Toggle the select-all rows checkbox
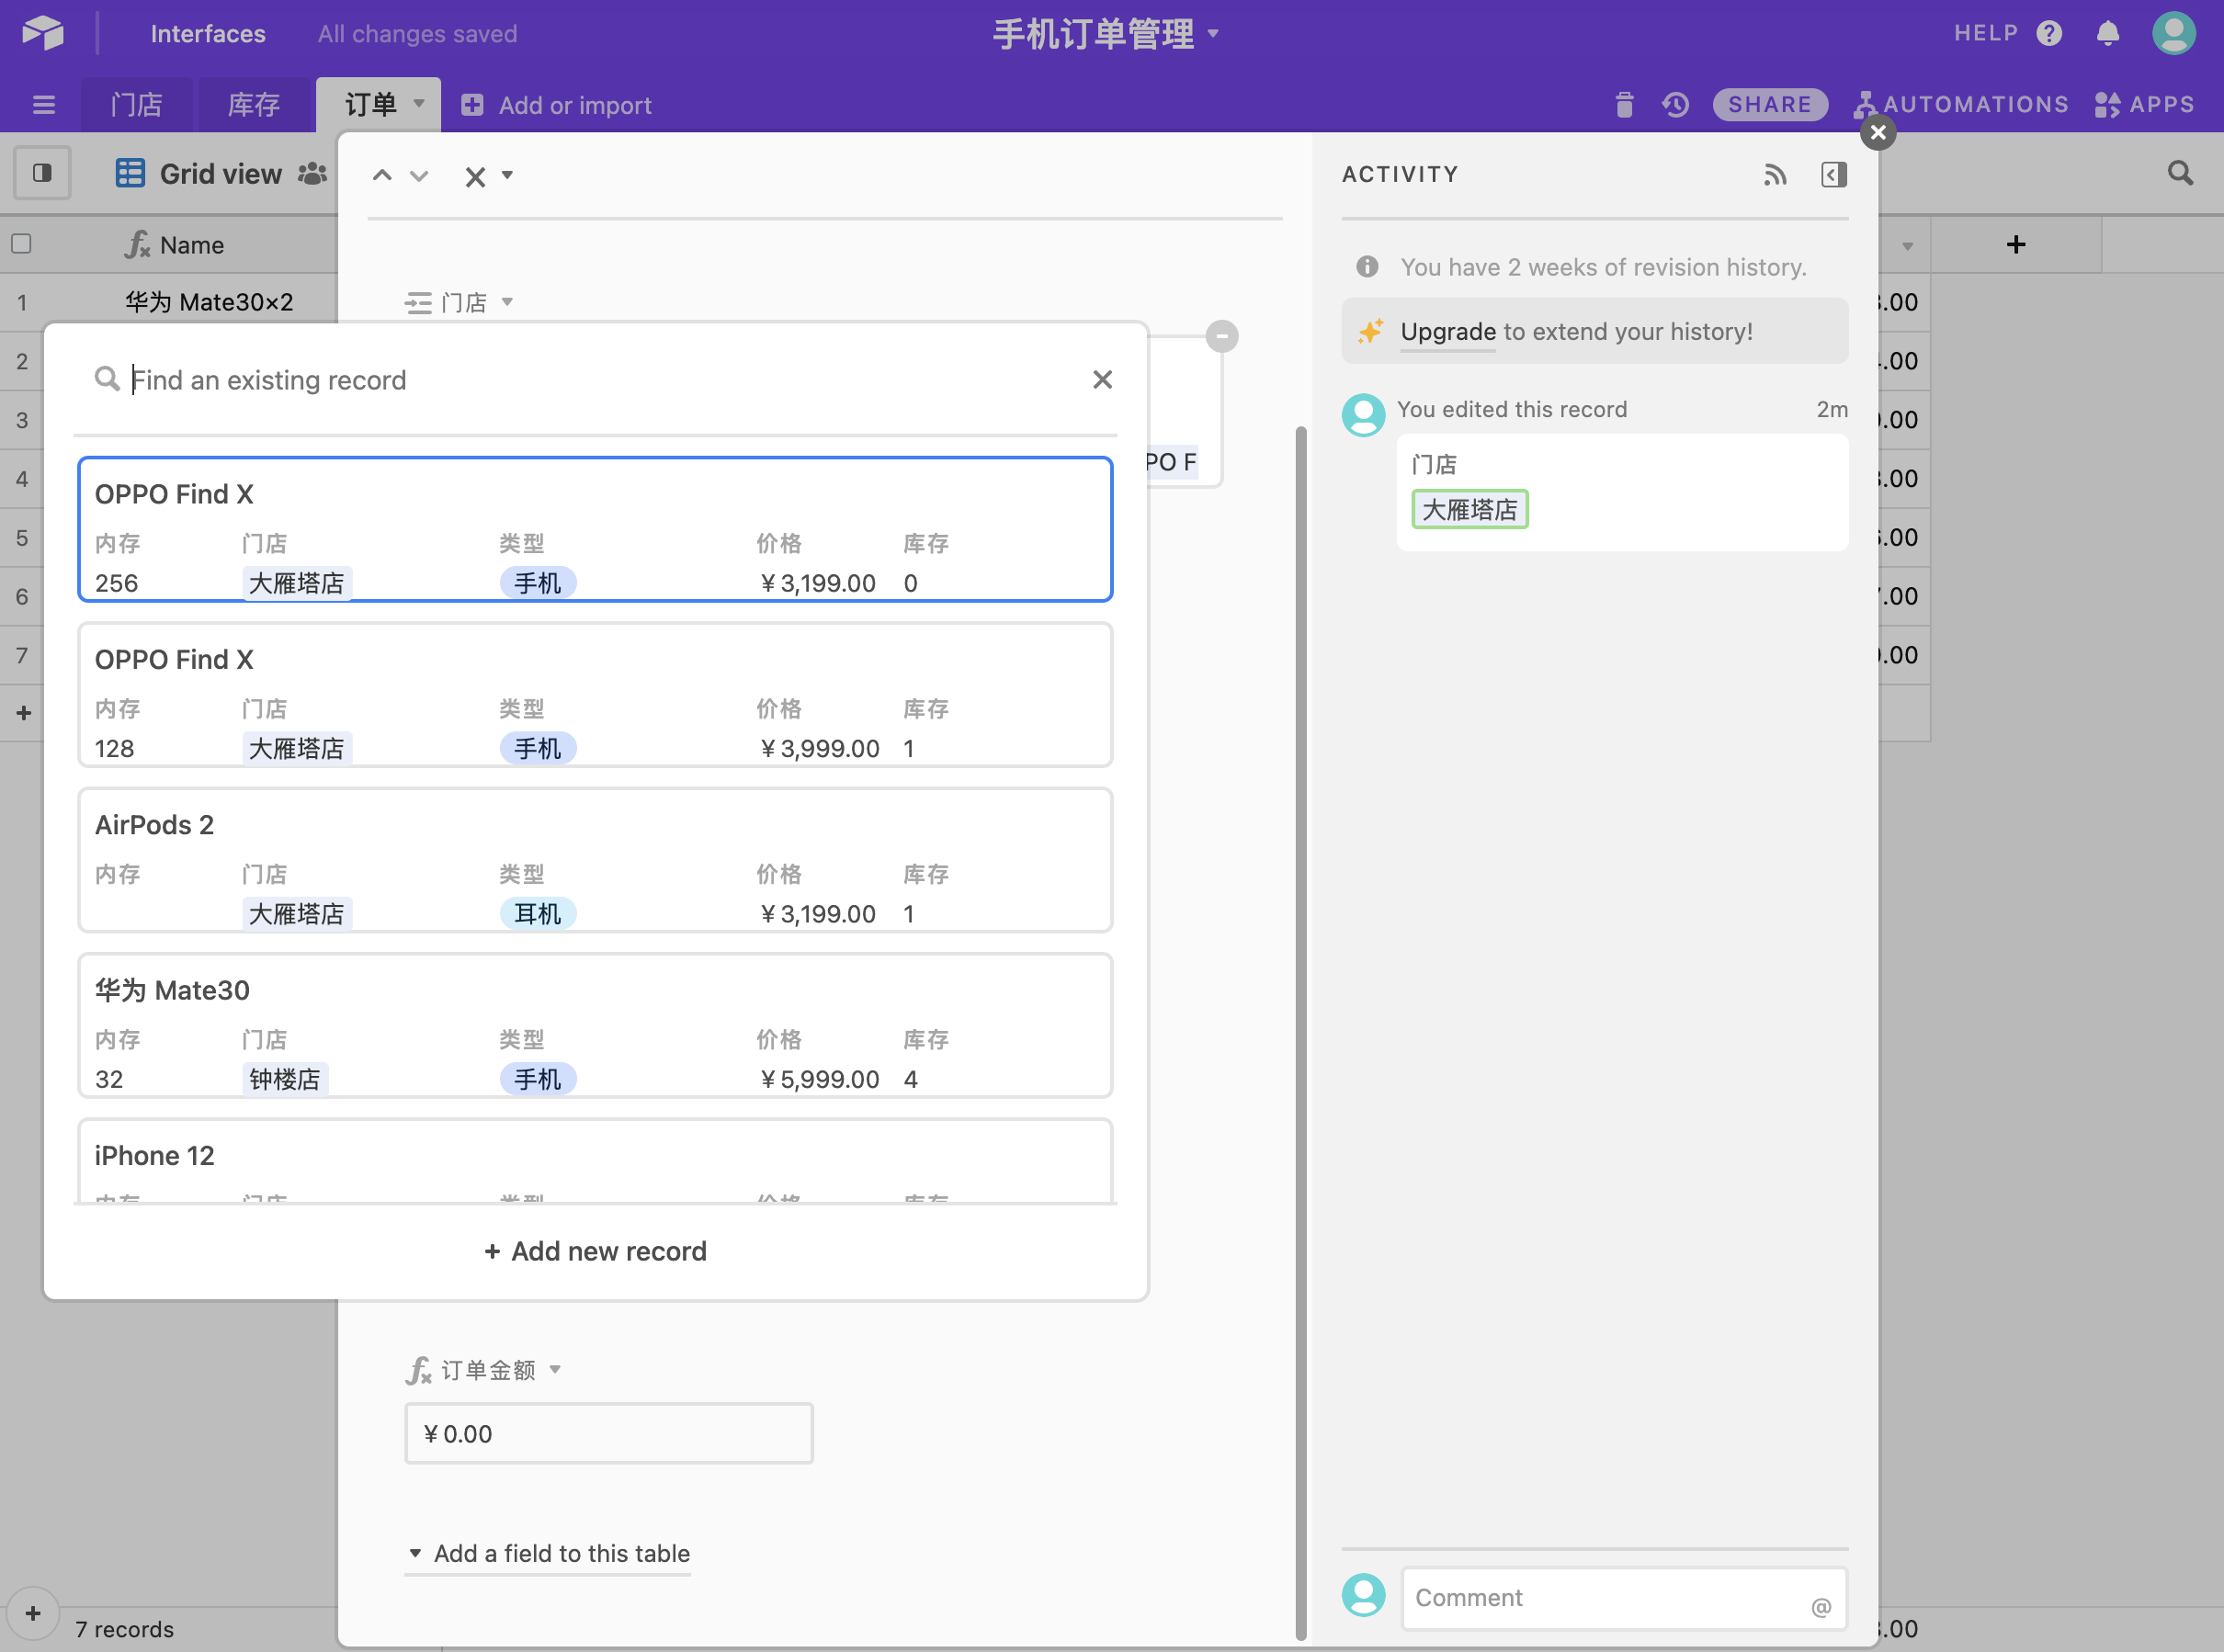2224x1652 pixels. (x=21, y=244)
